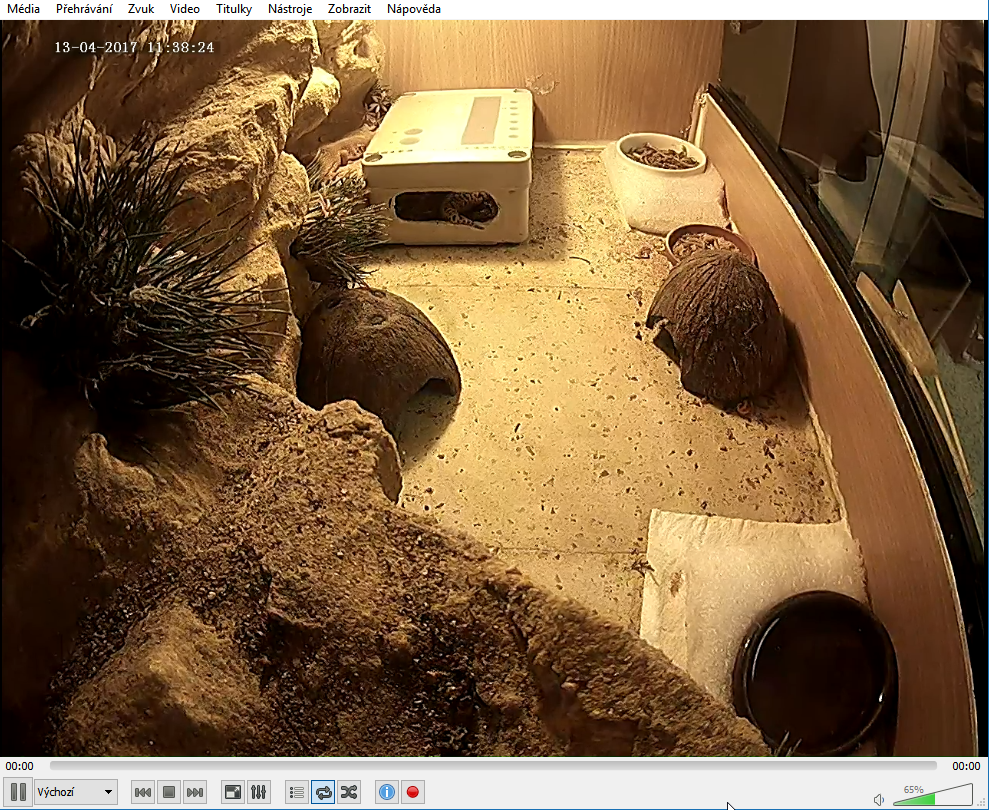Start recording with the red button
The image size is (989, 810).
tap(413, 792)
